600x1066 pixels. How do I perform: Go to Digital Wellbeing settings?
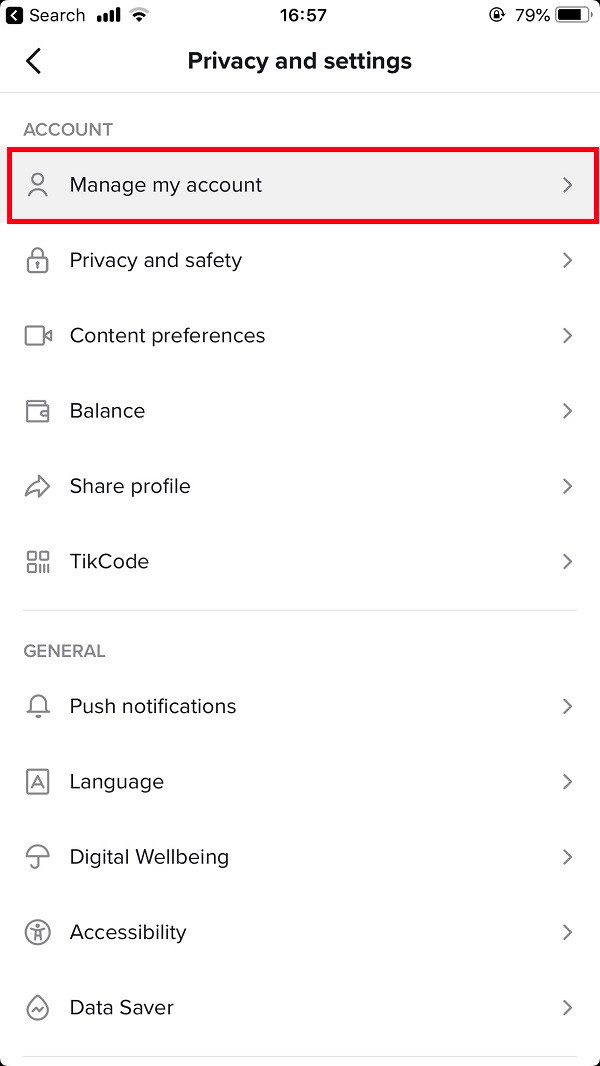tap(149, 858)
